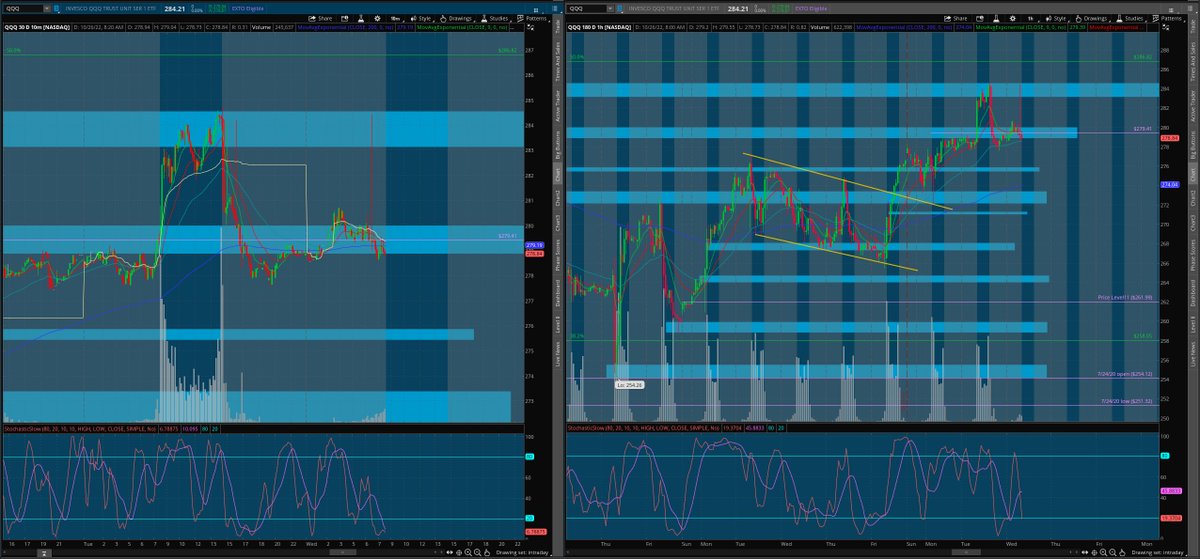Viewport: 1200px width, 559px height.
Task: Click green MovAvgExponential label in left chart
Action: pyautogui.click(x=462, y=27)
